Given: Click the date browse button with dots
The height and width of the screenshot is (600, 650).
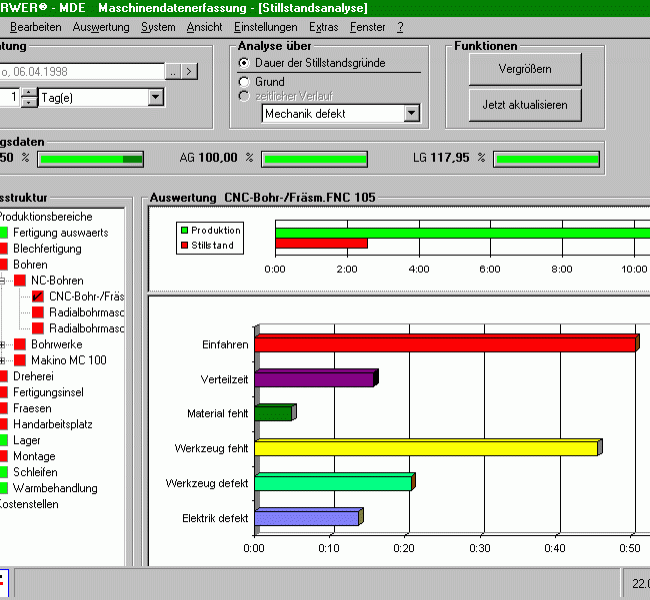Looking at the screenshot, I should click(x=173, y=71).
